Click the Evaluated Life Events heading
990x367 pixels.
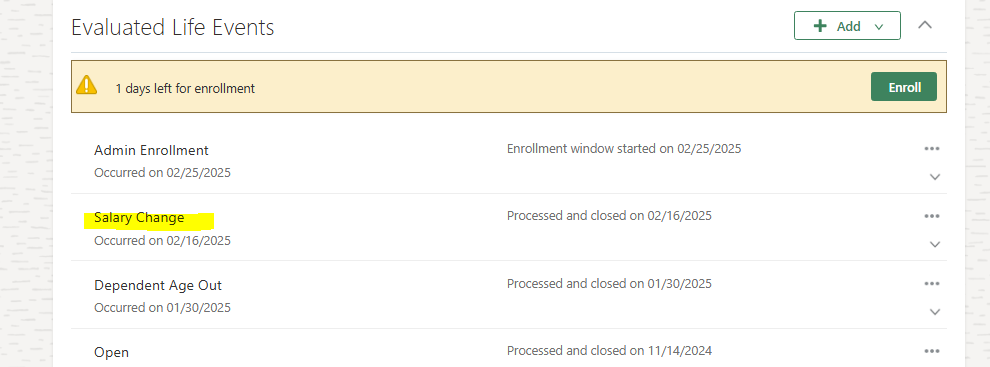click(172, 28)
